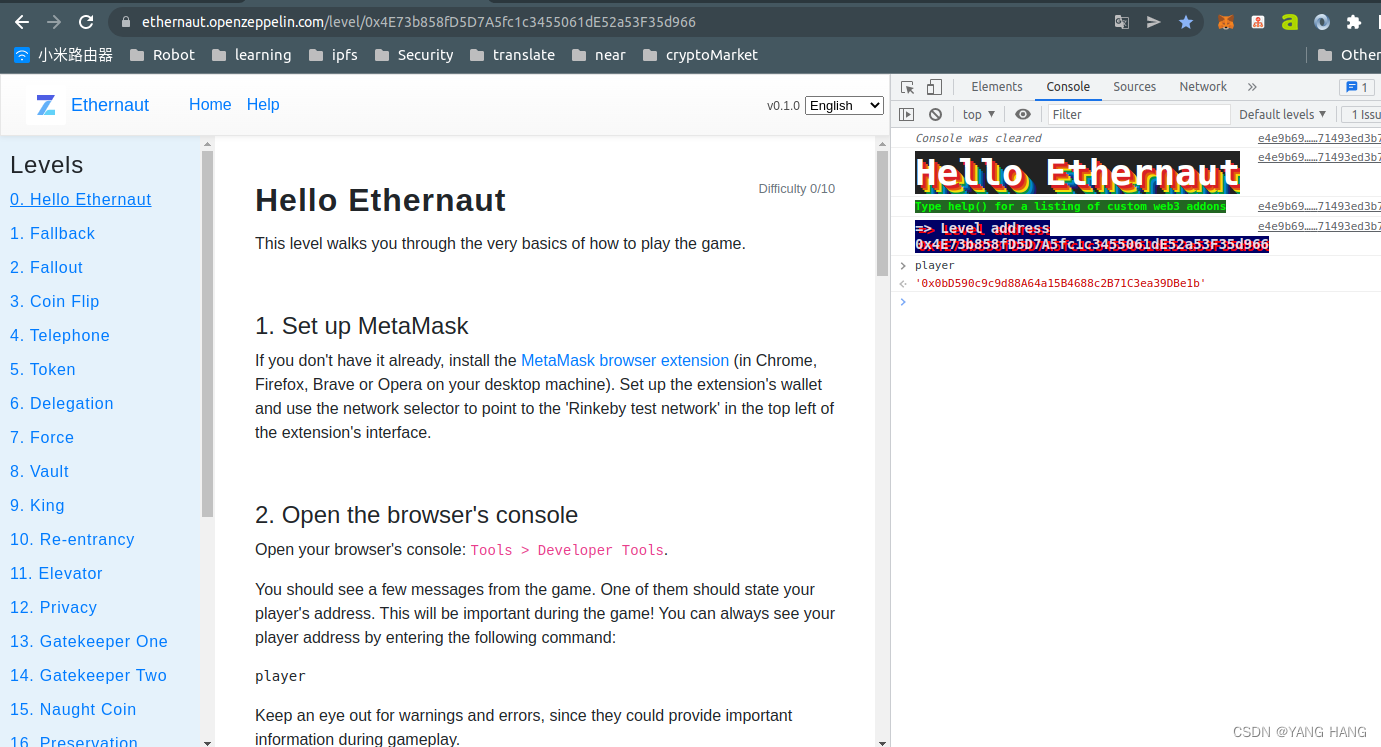Open DevTools messages badge showing 1
The height and width of the screenshot is (747, 1381).
1356,87
